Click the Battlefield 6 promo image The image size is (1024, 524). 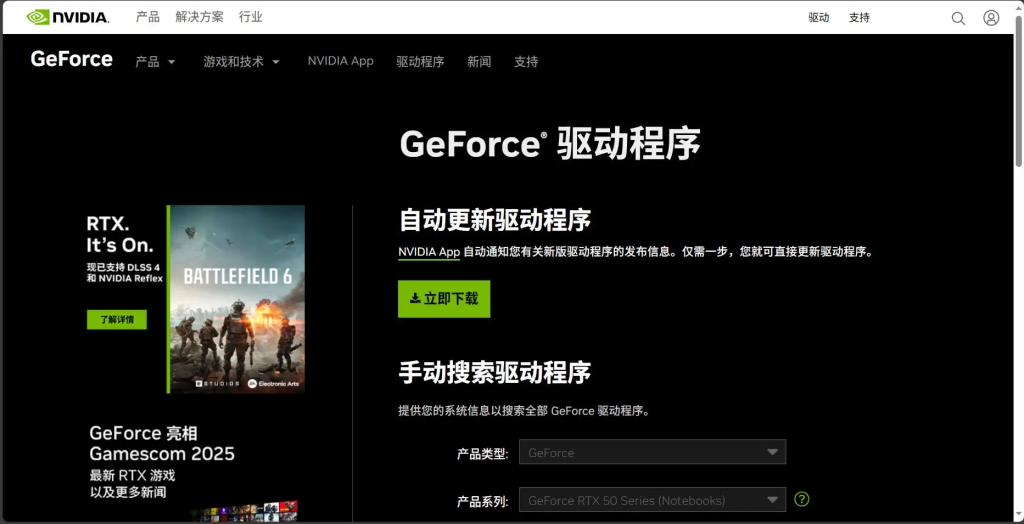coord(237,298)
